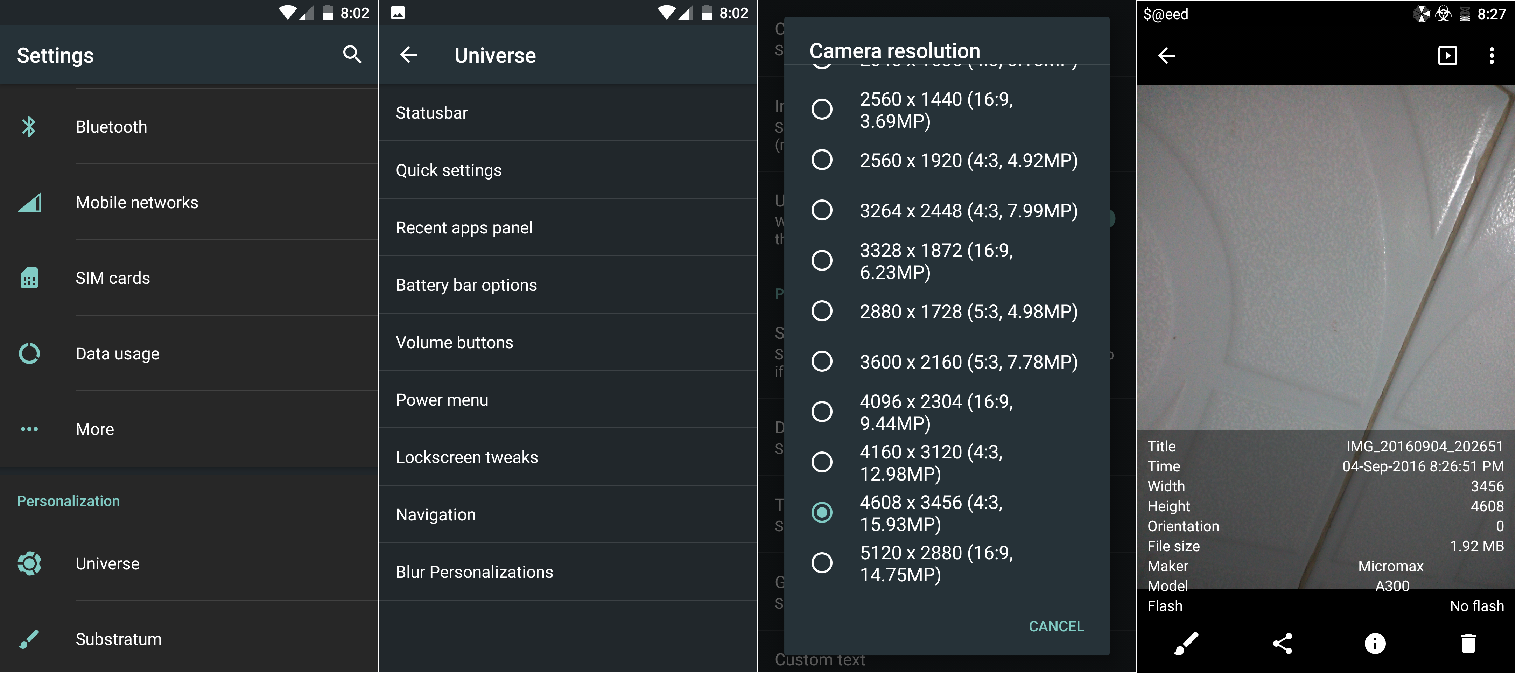The image size is (1520, 676).
Task: Pick the 5120 x 2880 camera resolution
Action: [822, 563]
